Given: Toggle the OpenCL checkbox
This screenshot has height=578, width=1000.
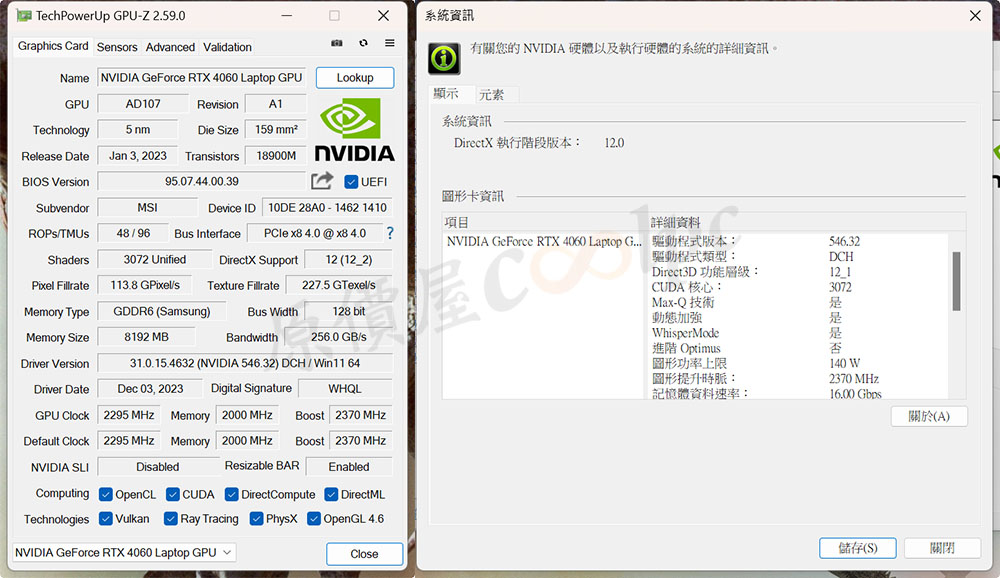Looking at the screenshot, I should [106, 494].
